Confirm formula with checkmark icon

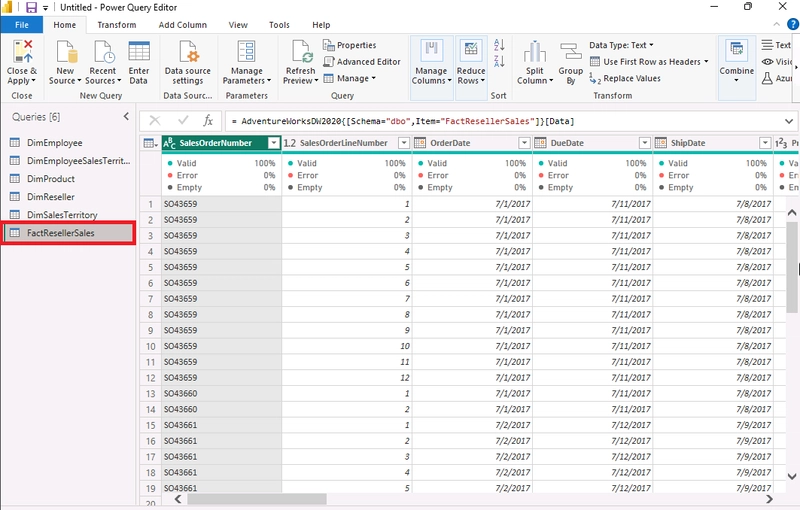click(x=183, y=121)
